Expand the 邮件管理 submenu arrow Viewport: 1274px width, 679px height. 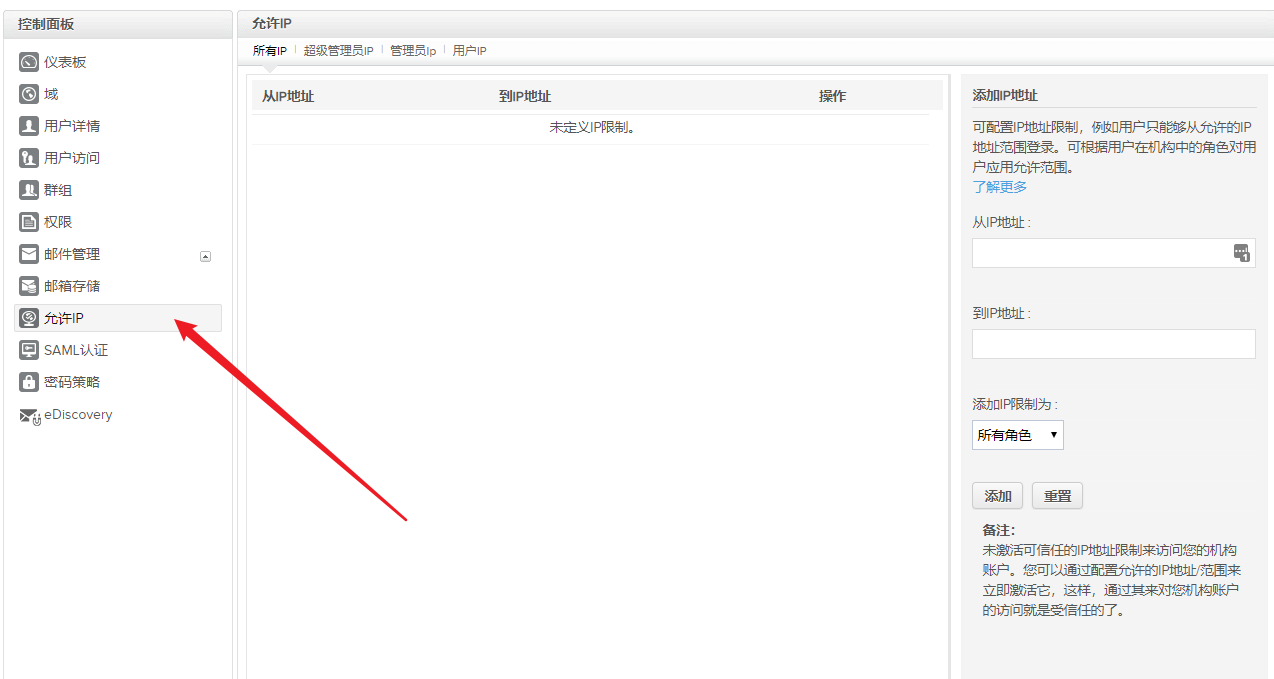coord(205,256)
